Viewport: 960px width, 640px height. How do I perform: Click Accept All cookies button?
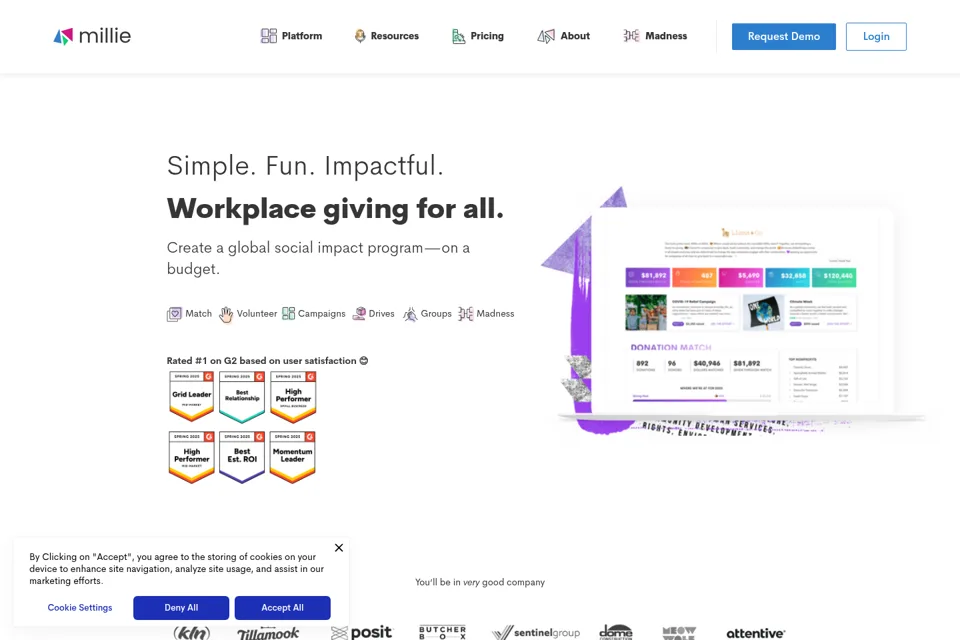click(282, 608)
